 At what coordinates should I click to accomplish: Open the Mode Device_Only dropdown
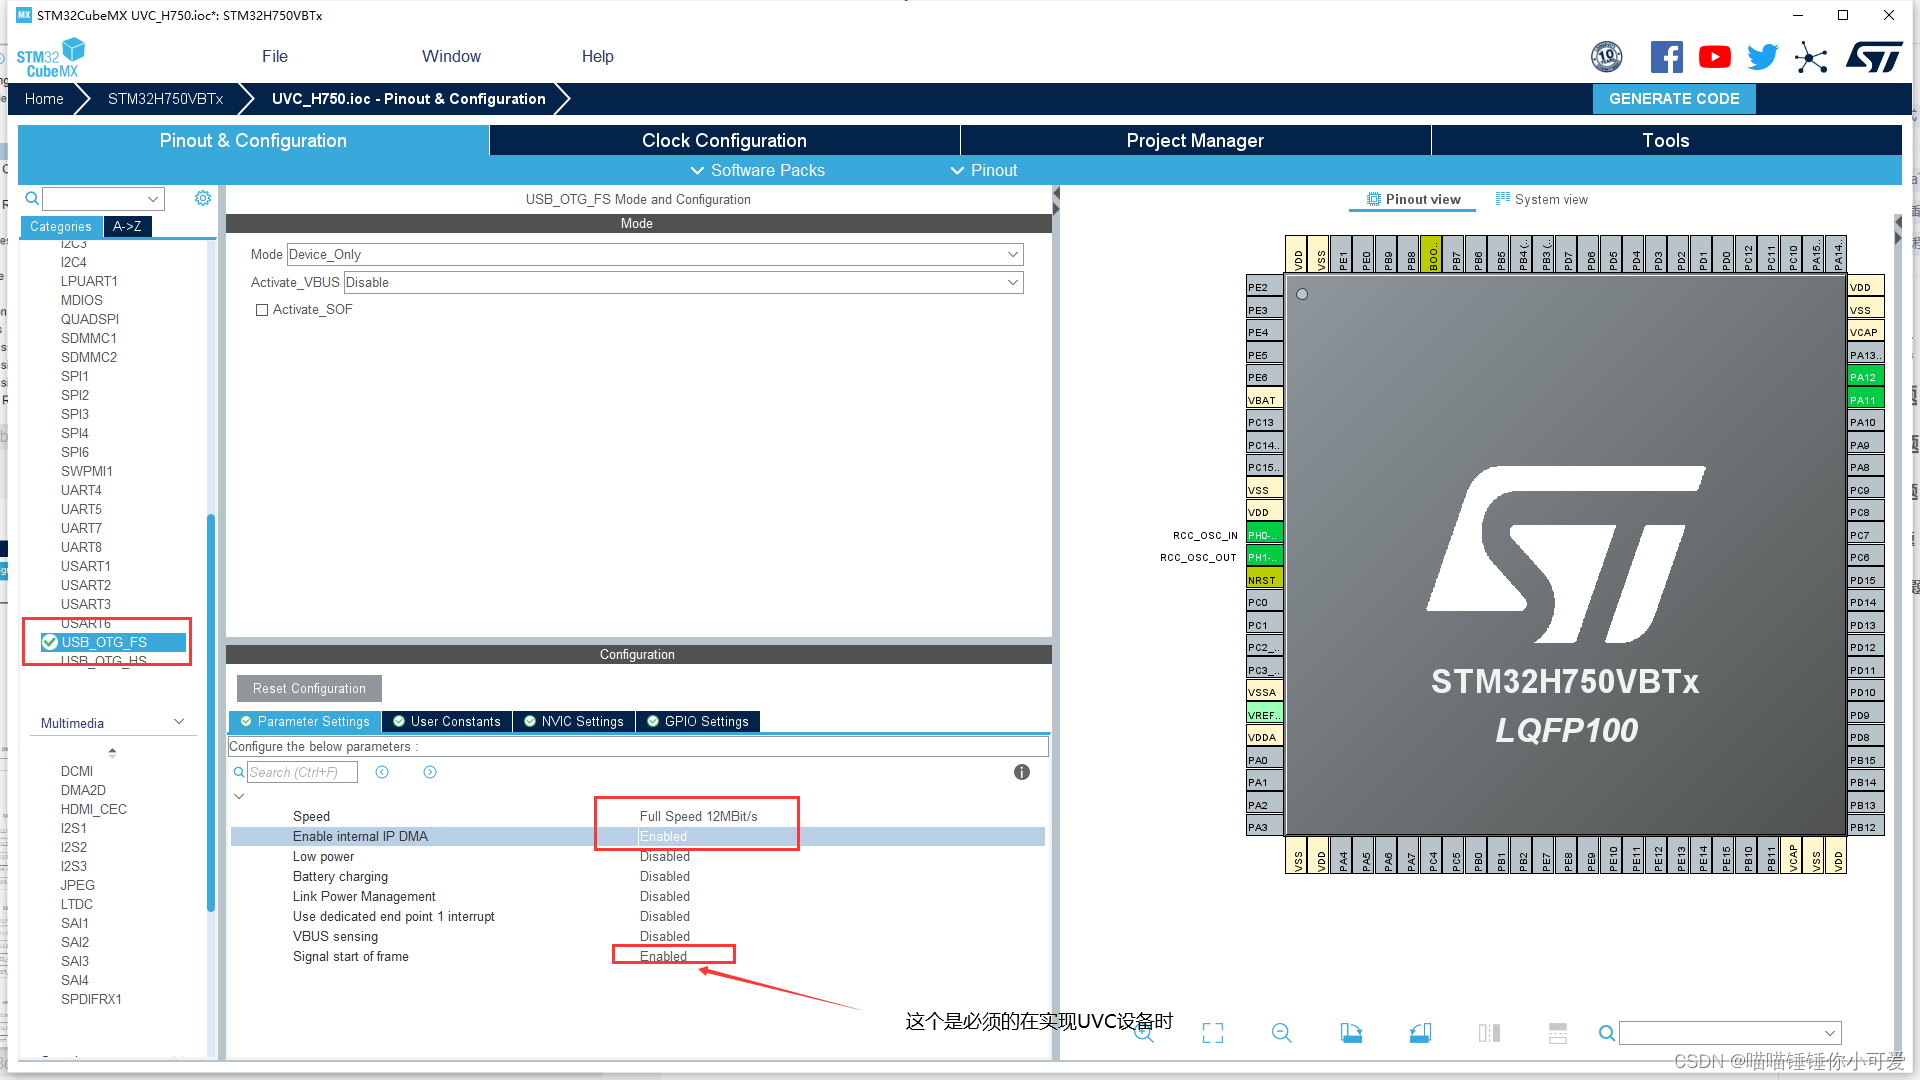click(655, 254)
